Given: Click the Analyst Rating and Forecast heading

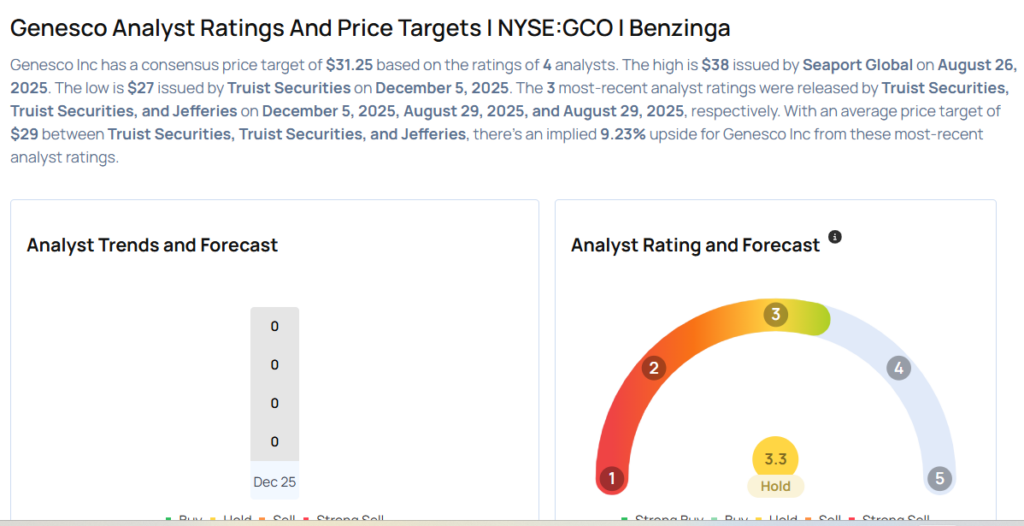Looking at the screenshot, I should pyautogui.click(x=695, y=245).
